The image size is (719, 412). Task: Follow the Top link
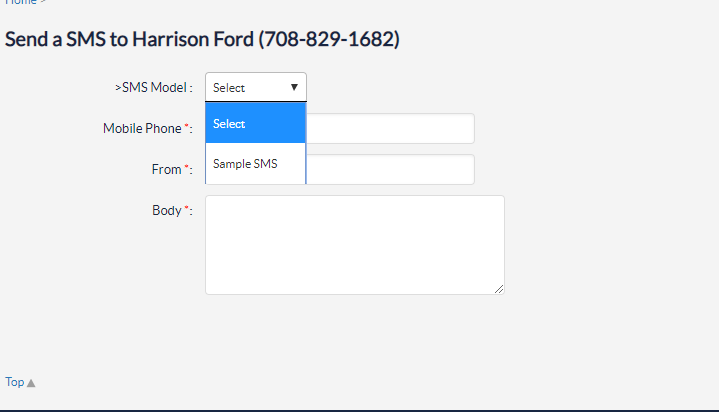[15, 382]
